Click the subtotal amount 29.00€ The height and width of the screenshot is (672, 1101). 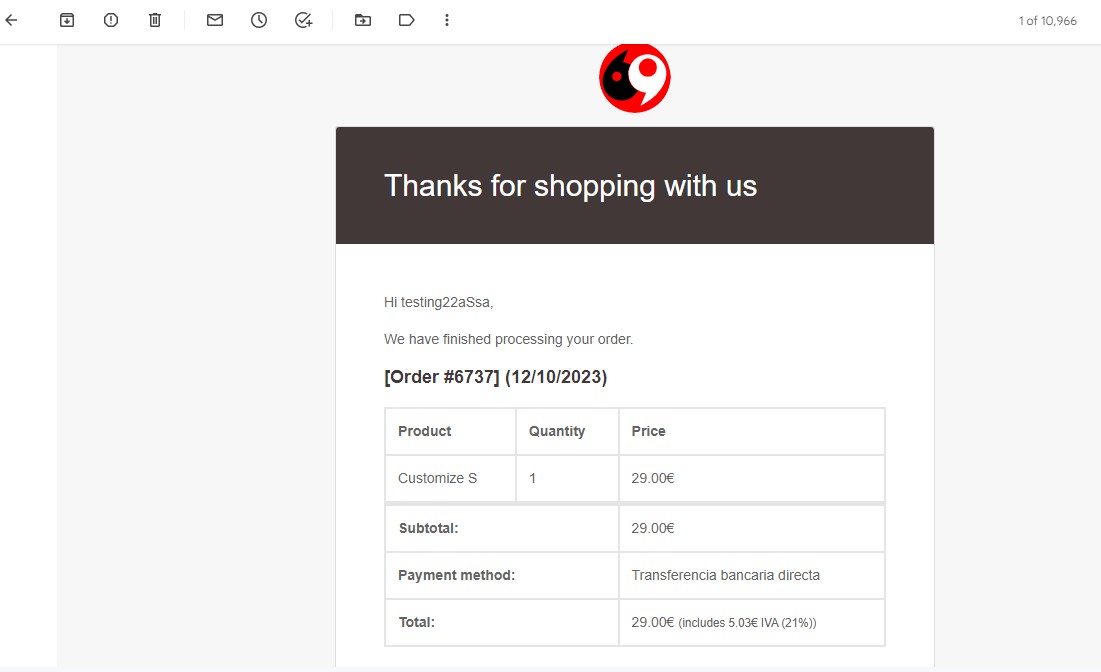[x=652, y=528]
